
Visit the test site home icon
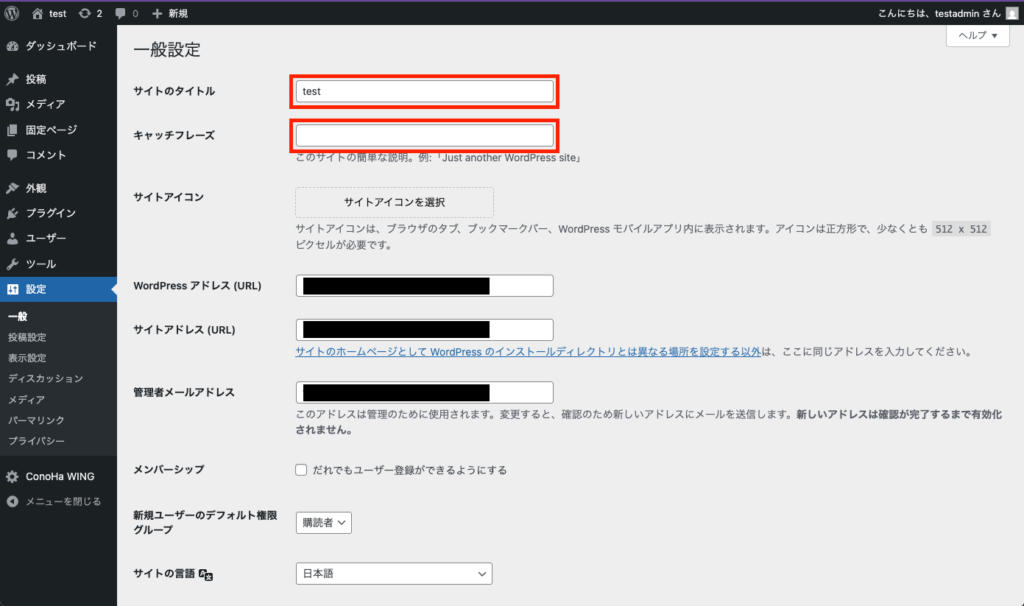click(37, 13)
